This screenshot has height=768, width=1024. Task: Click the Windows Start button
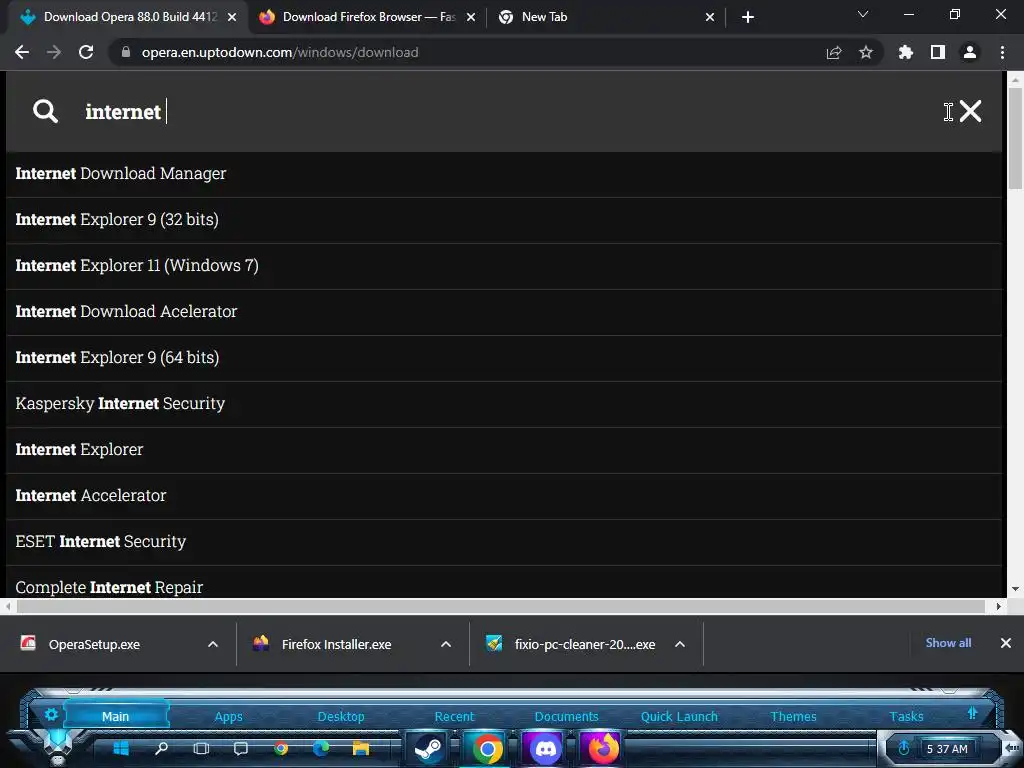121,748
